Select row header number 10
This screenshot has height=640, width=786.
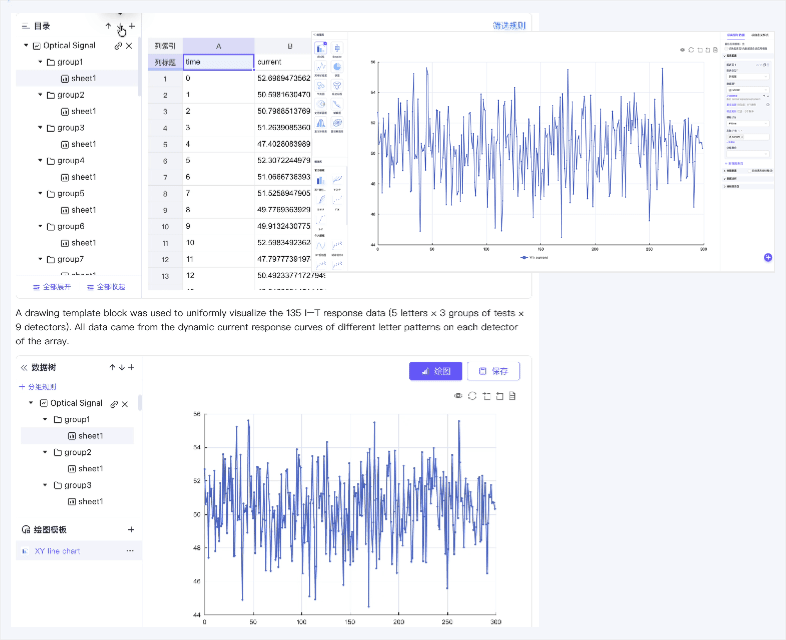coord(165,227)
